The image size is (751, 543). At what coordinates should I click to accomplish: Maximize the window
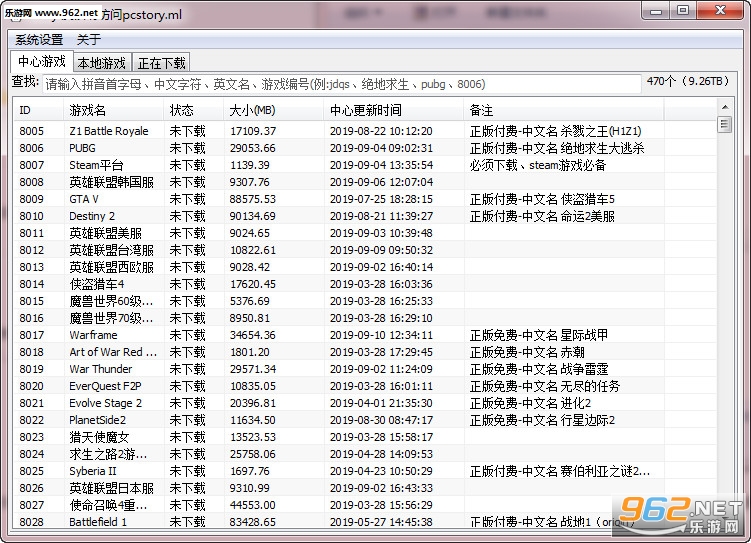click(x=683, y=11)
